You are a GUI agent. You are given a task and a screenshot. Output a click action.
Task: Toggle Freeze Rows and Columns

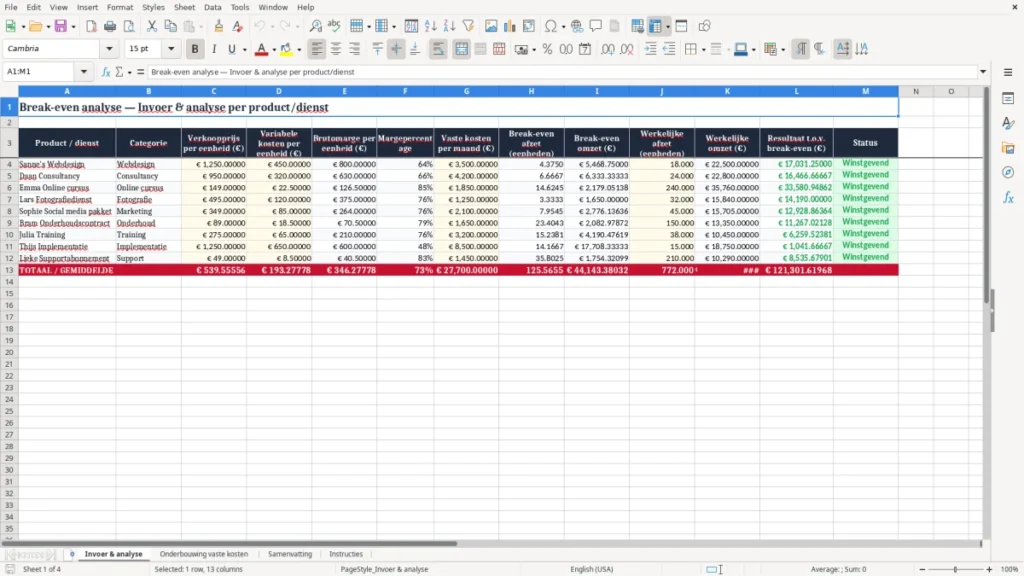point(656,26)
